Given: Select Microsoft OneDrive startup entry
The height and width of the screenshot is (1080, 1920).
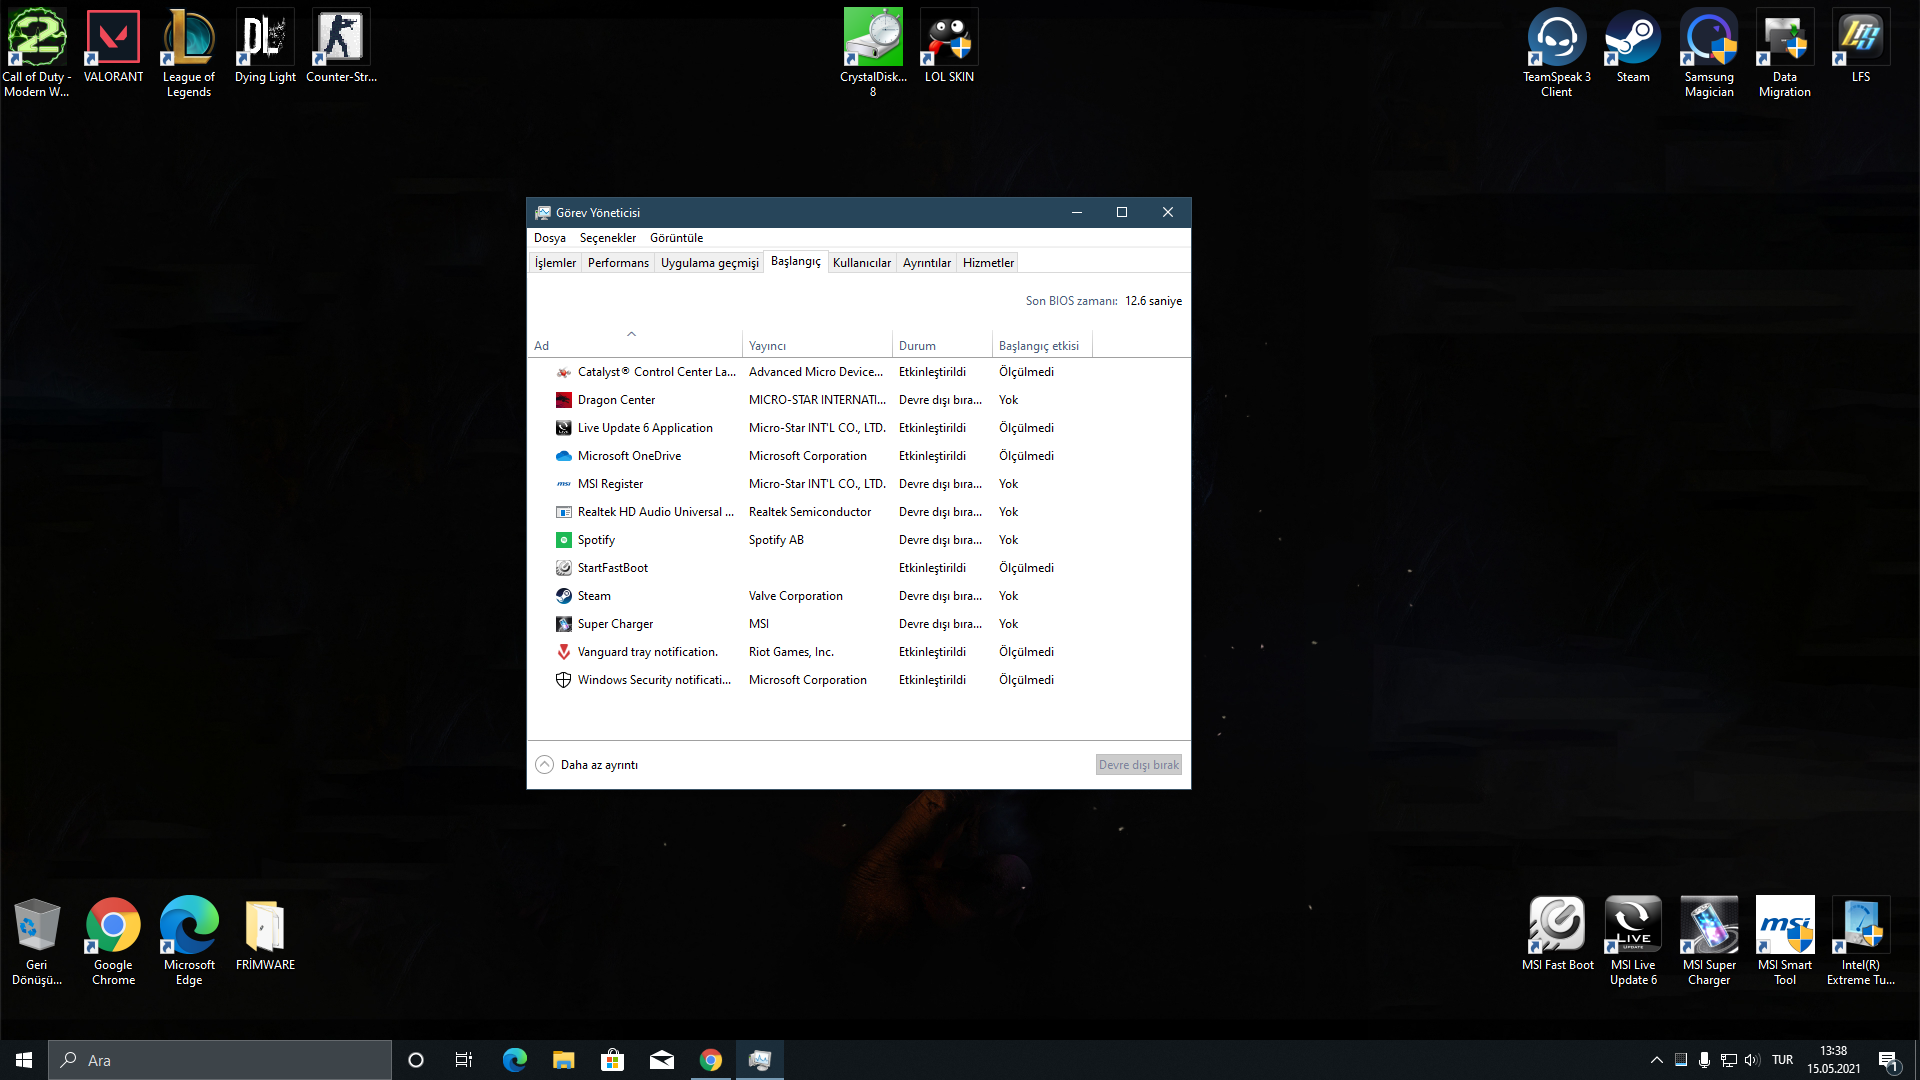Looking at the screenshot, I should point(858,456).
